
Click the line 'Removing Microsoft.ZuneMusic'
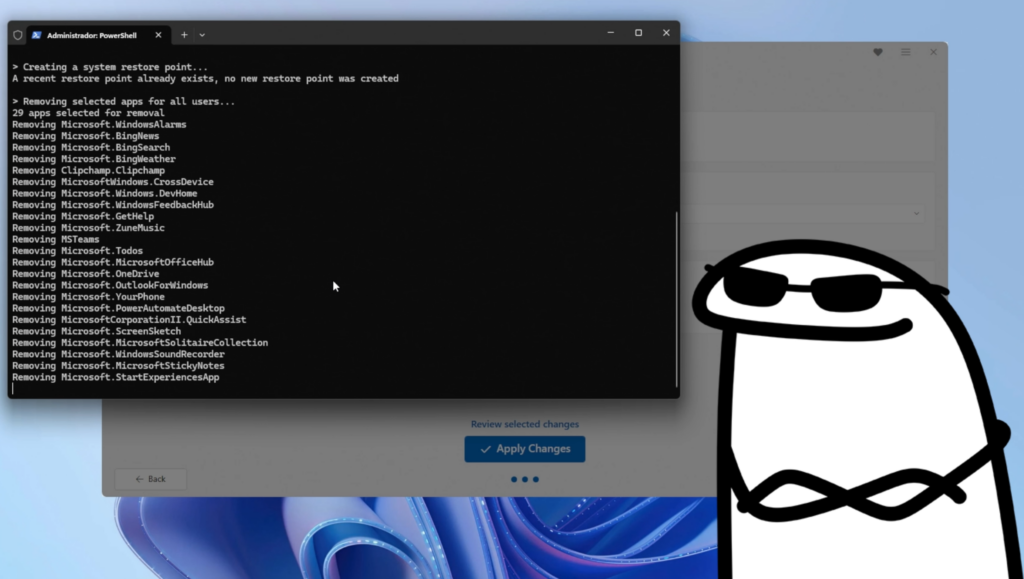pyautogui.click(x=88, y=228)
